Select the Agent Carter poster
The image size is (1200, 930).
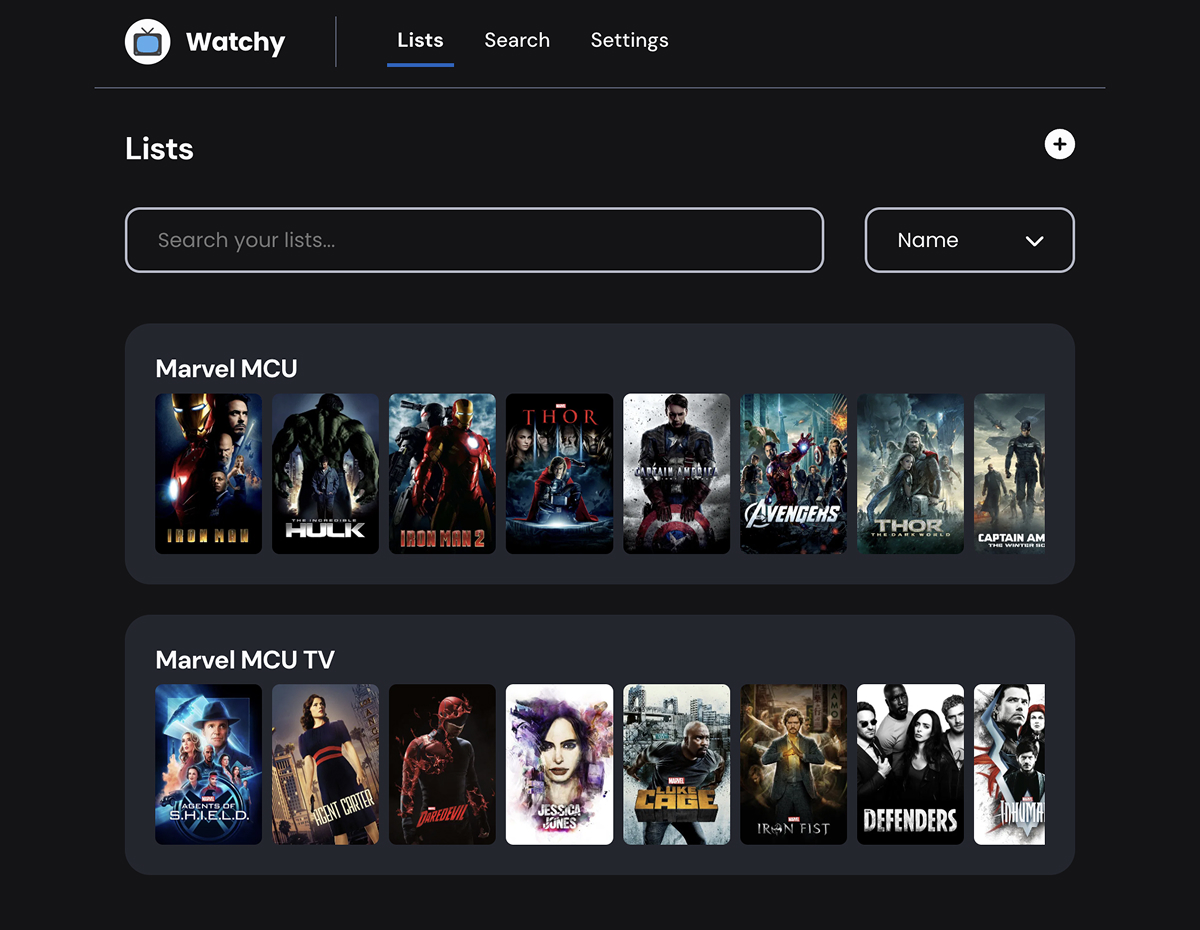point(325,764)
